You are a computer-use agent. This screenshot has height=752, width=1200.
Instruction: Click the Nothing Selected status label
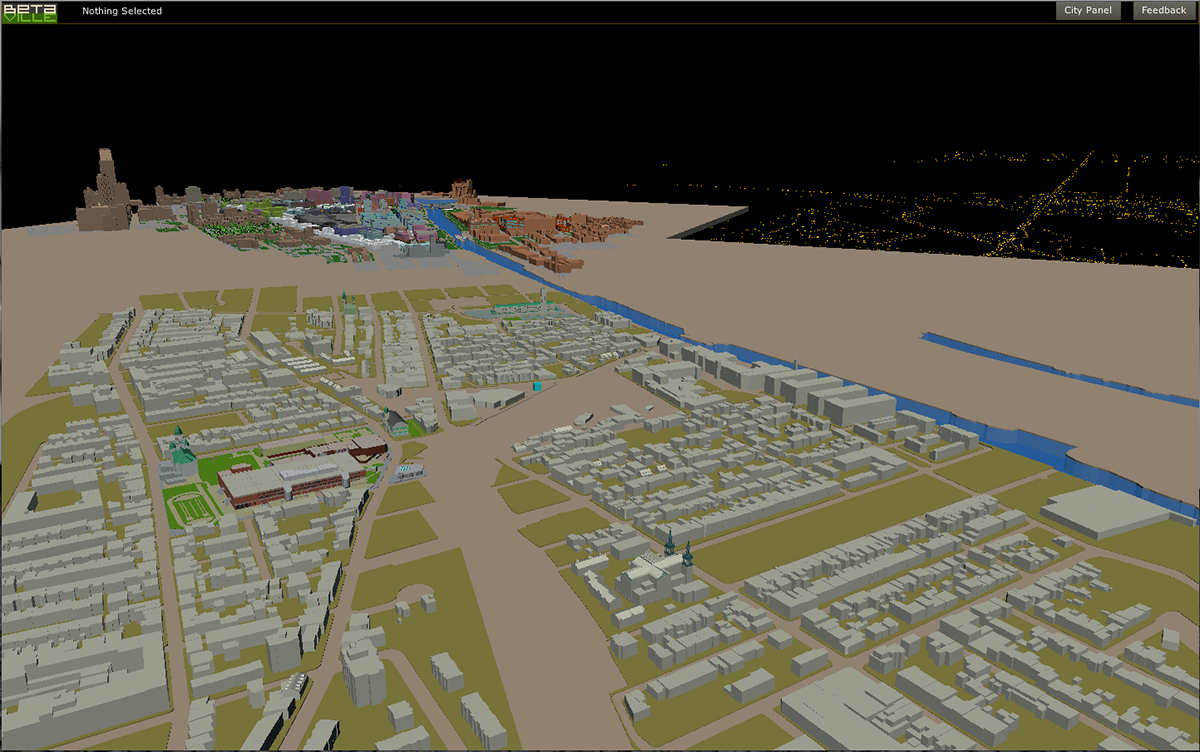point(122,11)
